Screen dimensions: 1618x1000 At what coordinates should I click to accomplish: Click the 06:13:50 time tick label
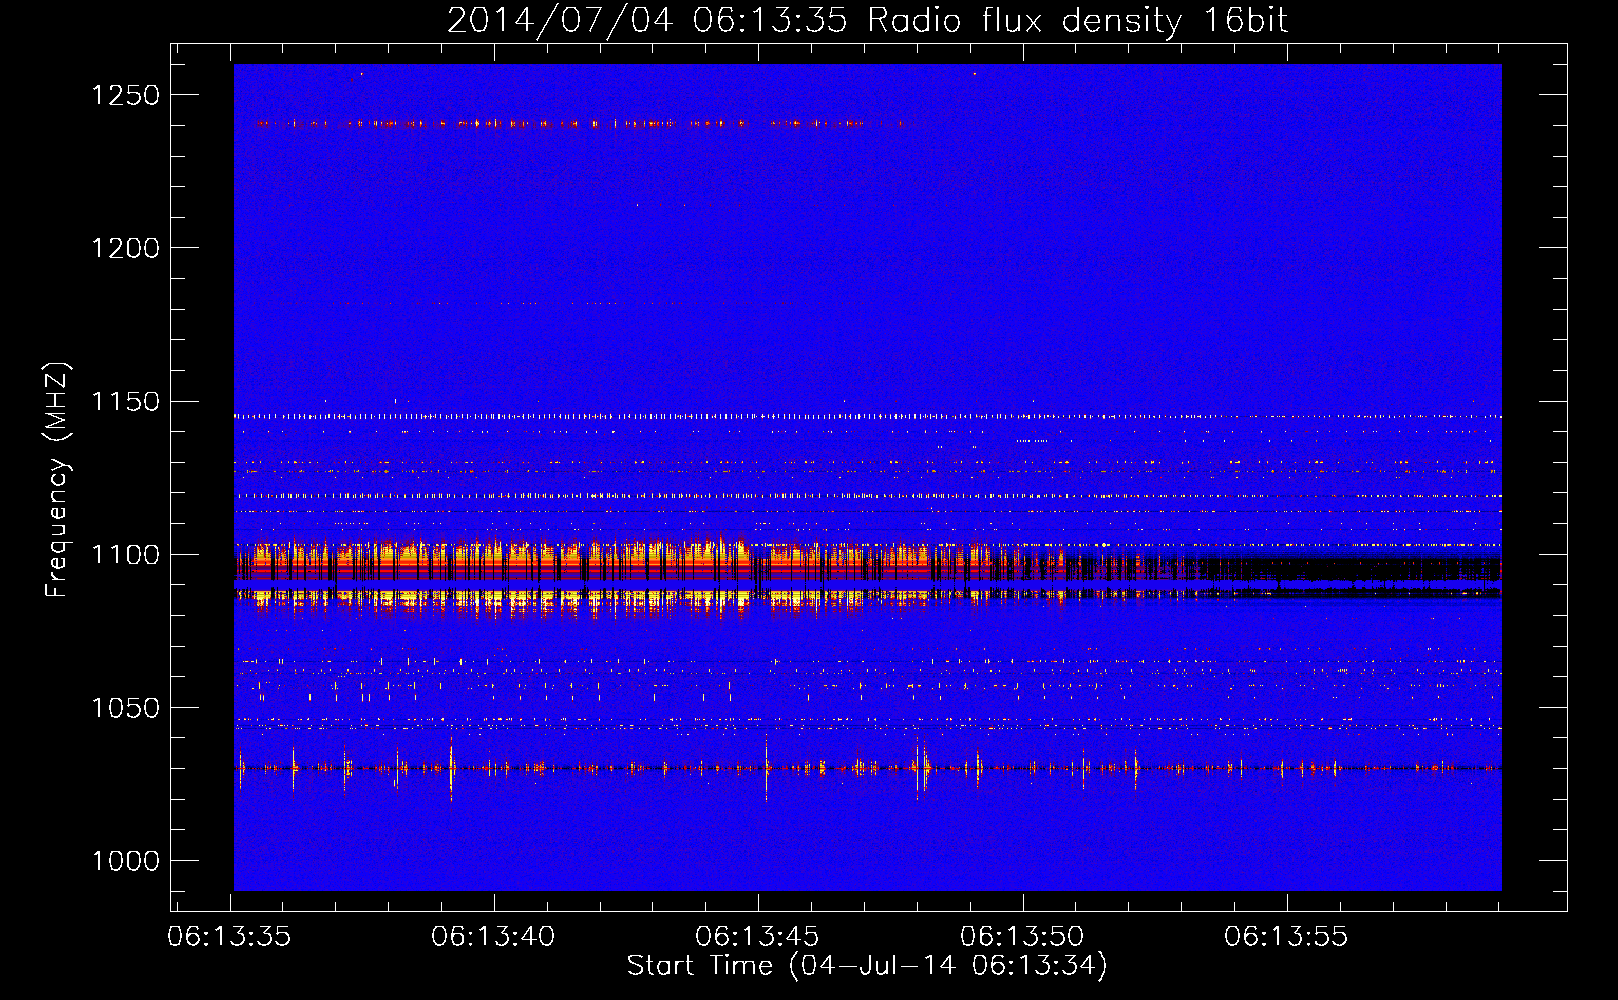(1022, 936)
